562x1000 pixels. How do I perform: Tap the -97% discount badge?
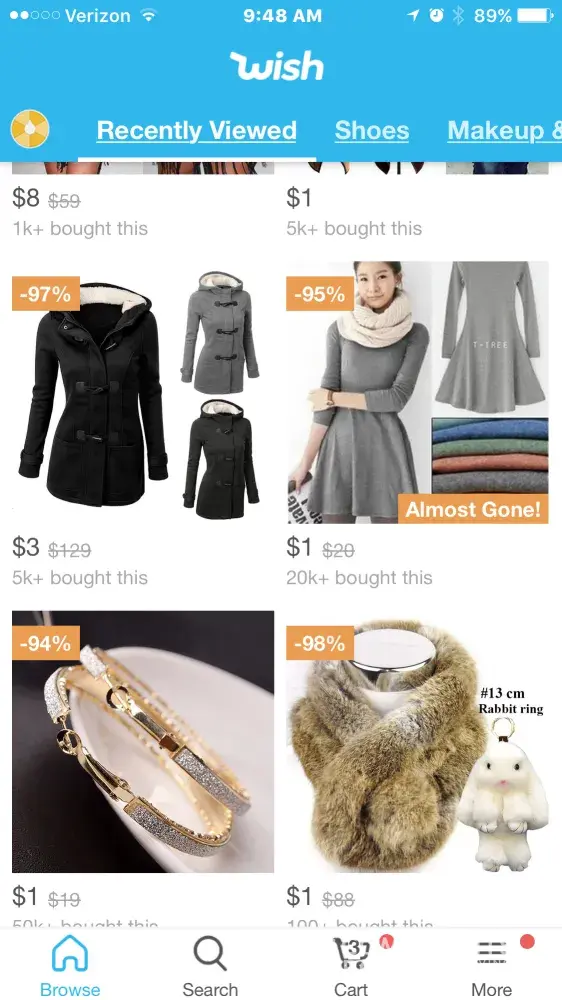coord(45,294)
